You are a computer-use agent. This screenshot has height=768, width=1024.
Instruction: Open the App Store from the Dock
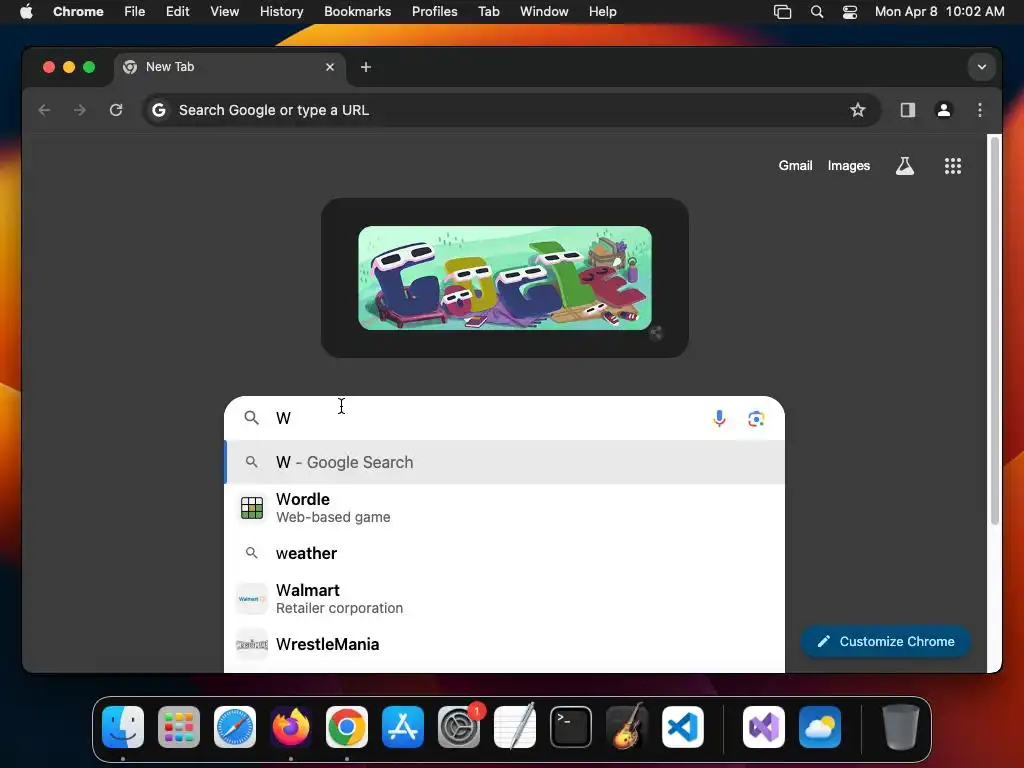click(x=403, y=727)
